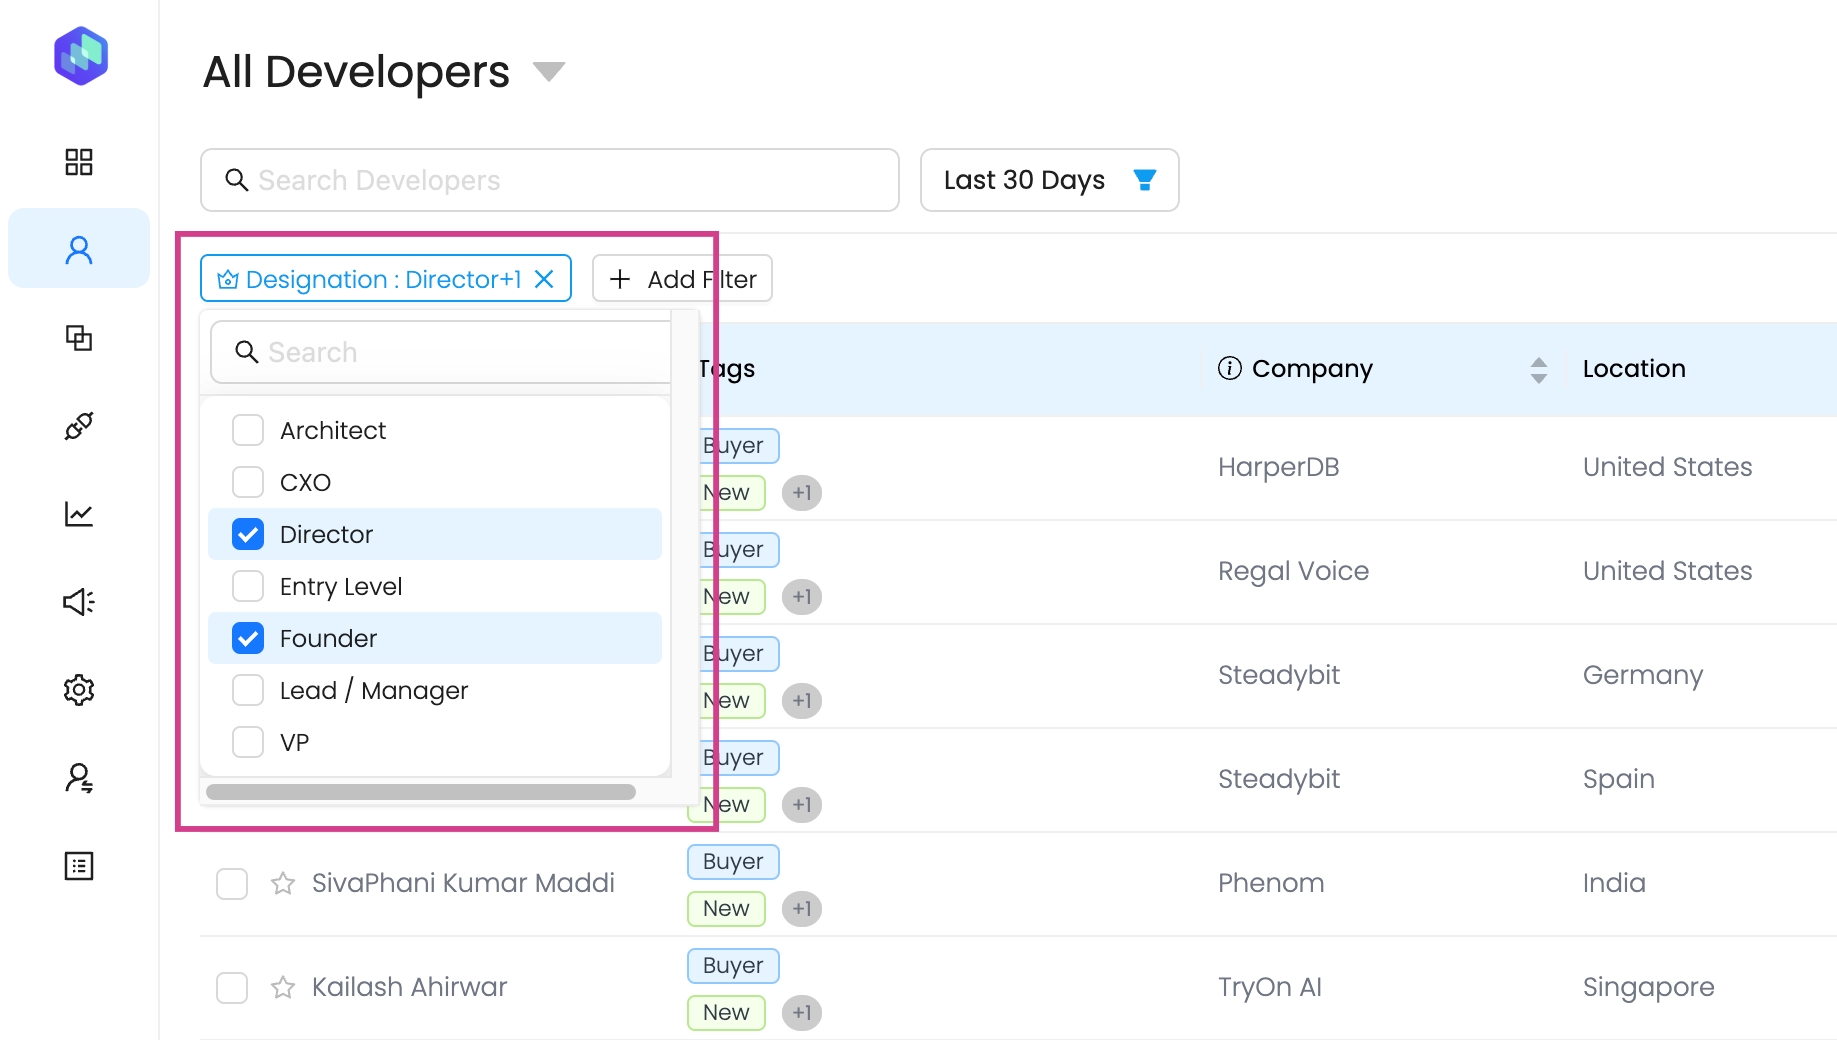Tick the VP designation checkbox
Image resolution: width=1837 pixels, height=1040 pixels.
point(248,743)
